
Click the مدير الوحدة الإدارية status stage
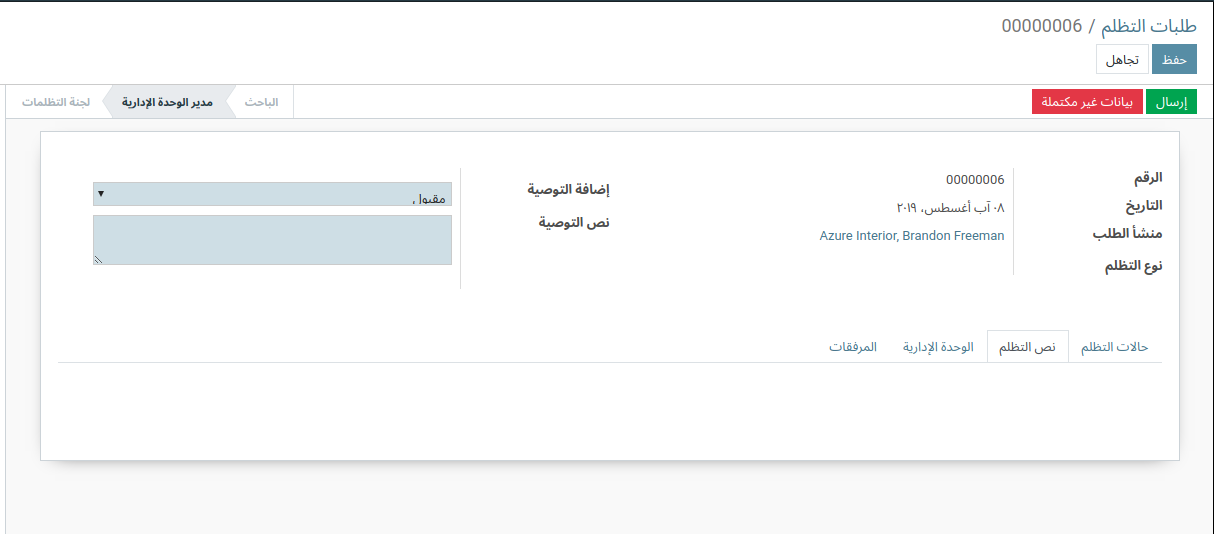[167, 102]
